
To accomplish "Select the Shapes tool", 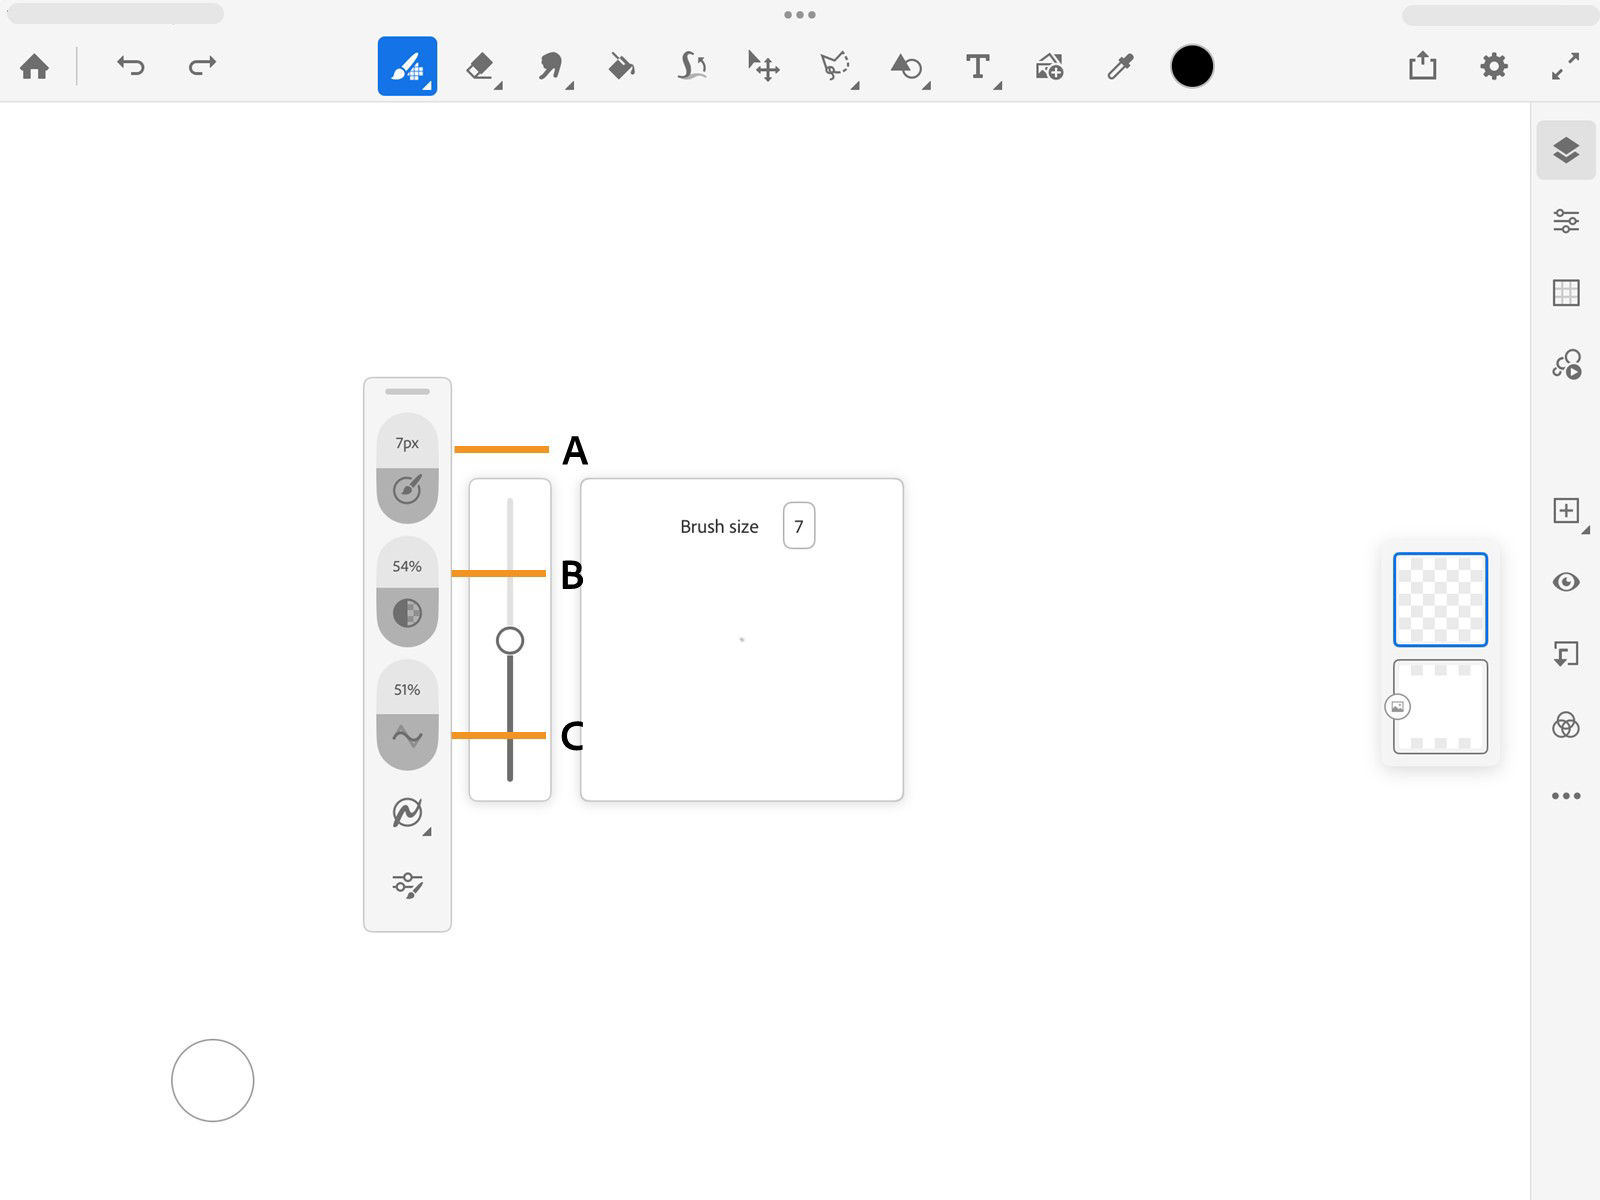I will click(906, 67).
